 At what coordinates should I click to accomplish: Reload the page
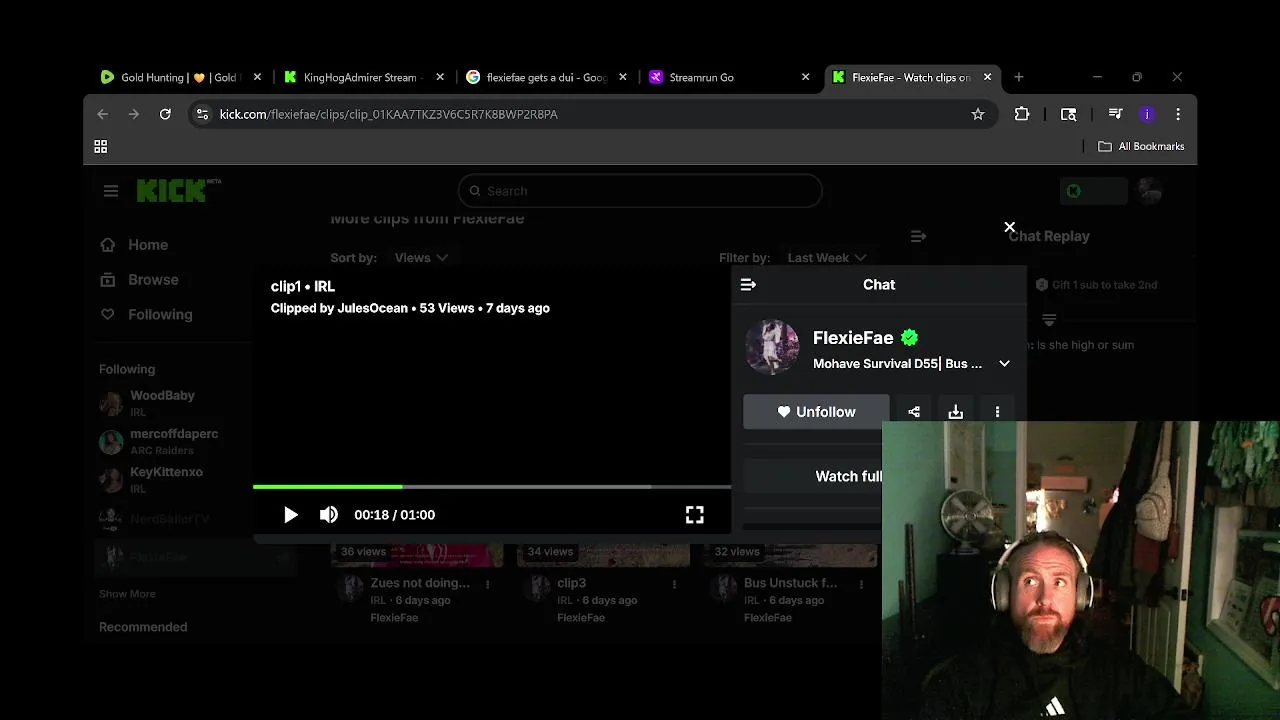coord(165,115)
